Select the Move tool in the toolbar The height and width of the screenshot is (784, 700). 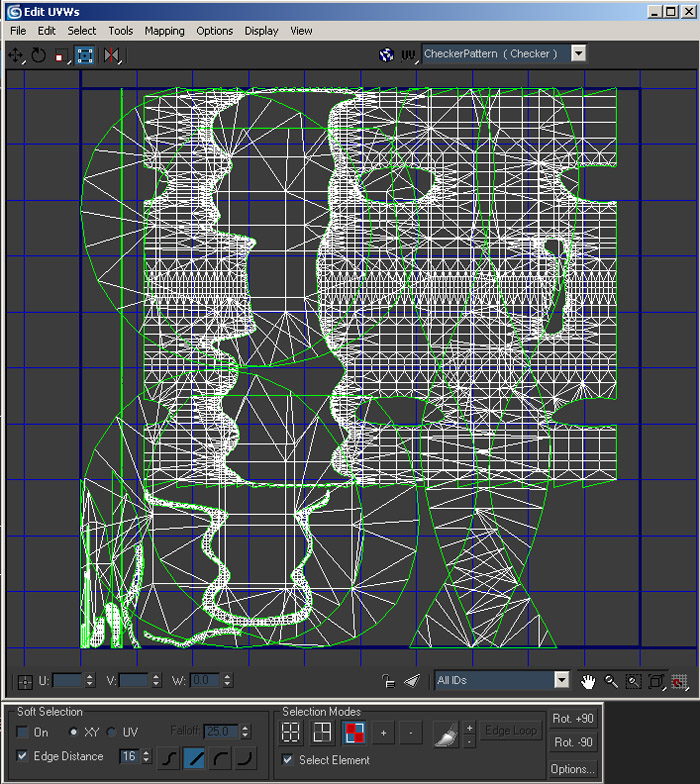click(16, 55)
